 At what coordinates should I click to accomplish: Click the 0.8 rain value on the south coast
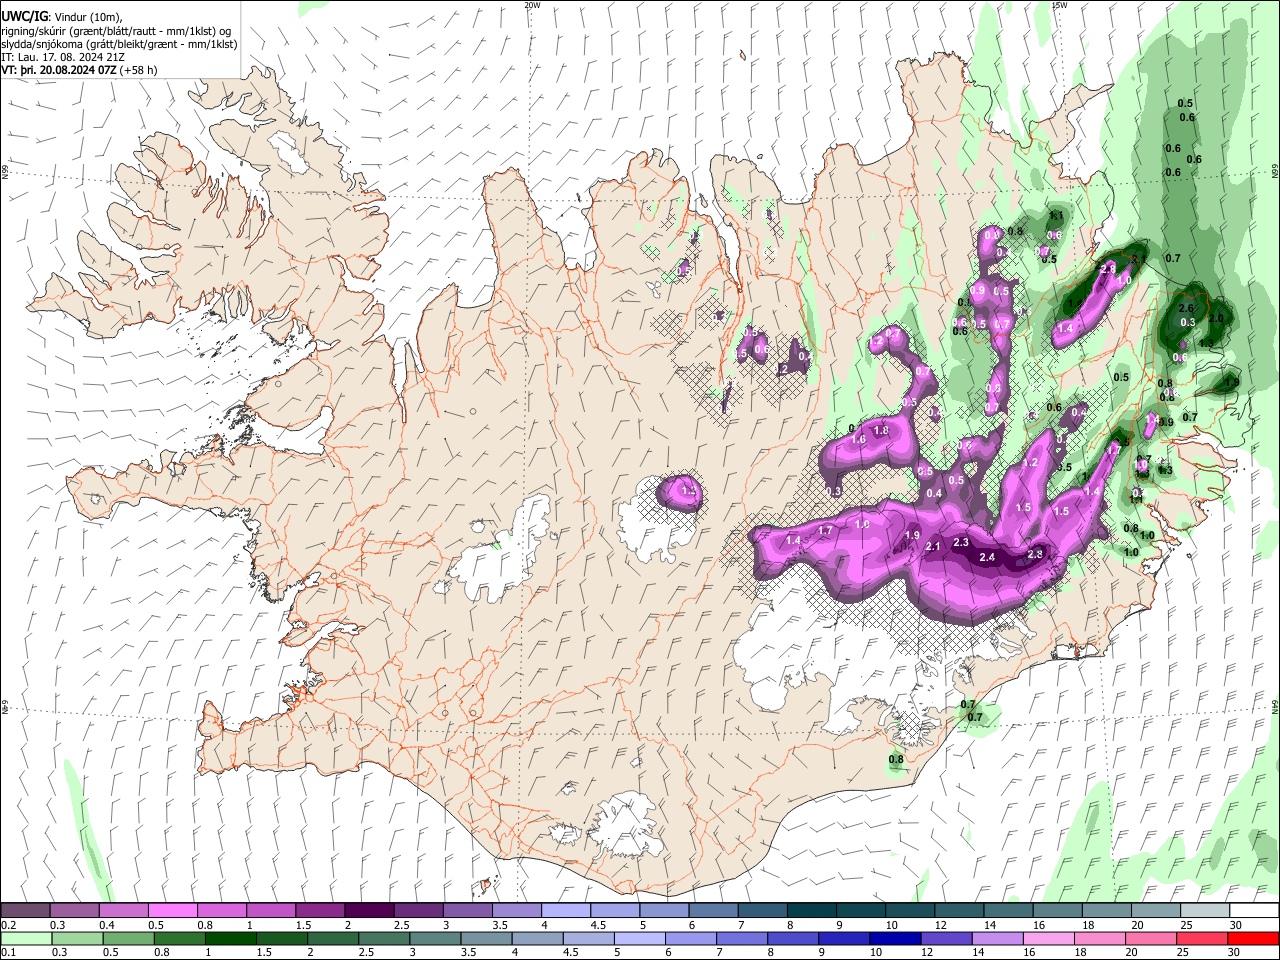(896, 760)
